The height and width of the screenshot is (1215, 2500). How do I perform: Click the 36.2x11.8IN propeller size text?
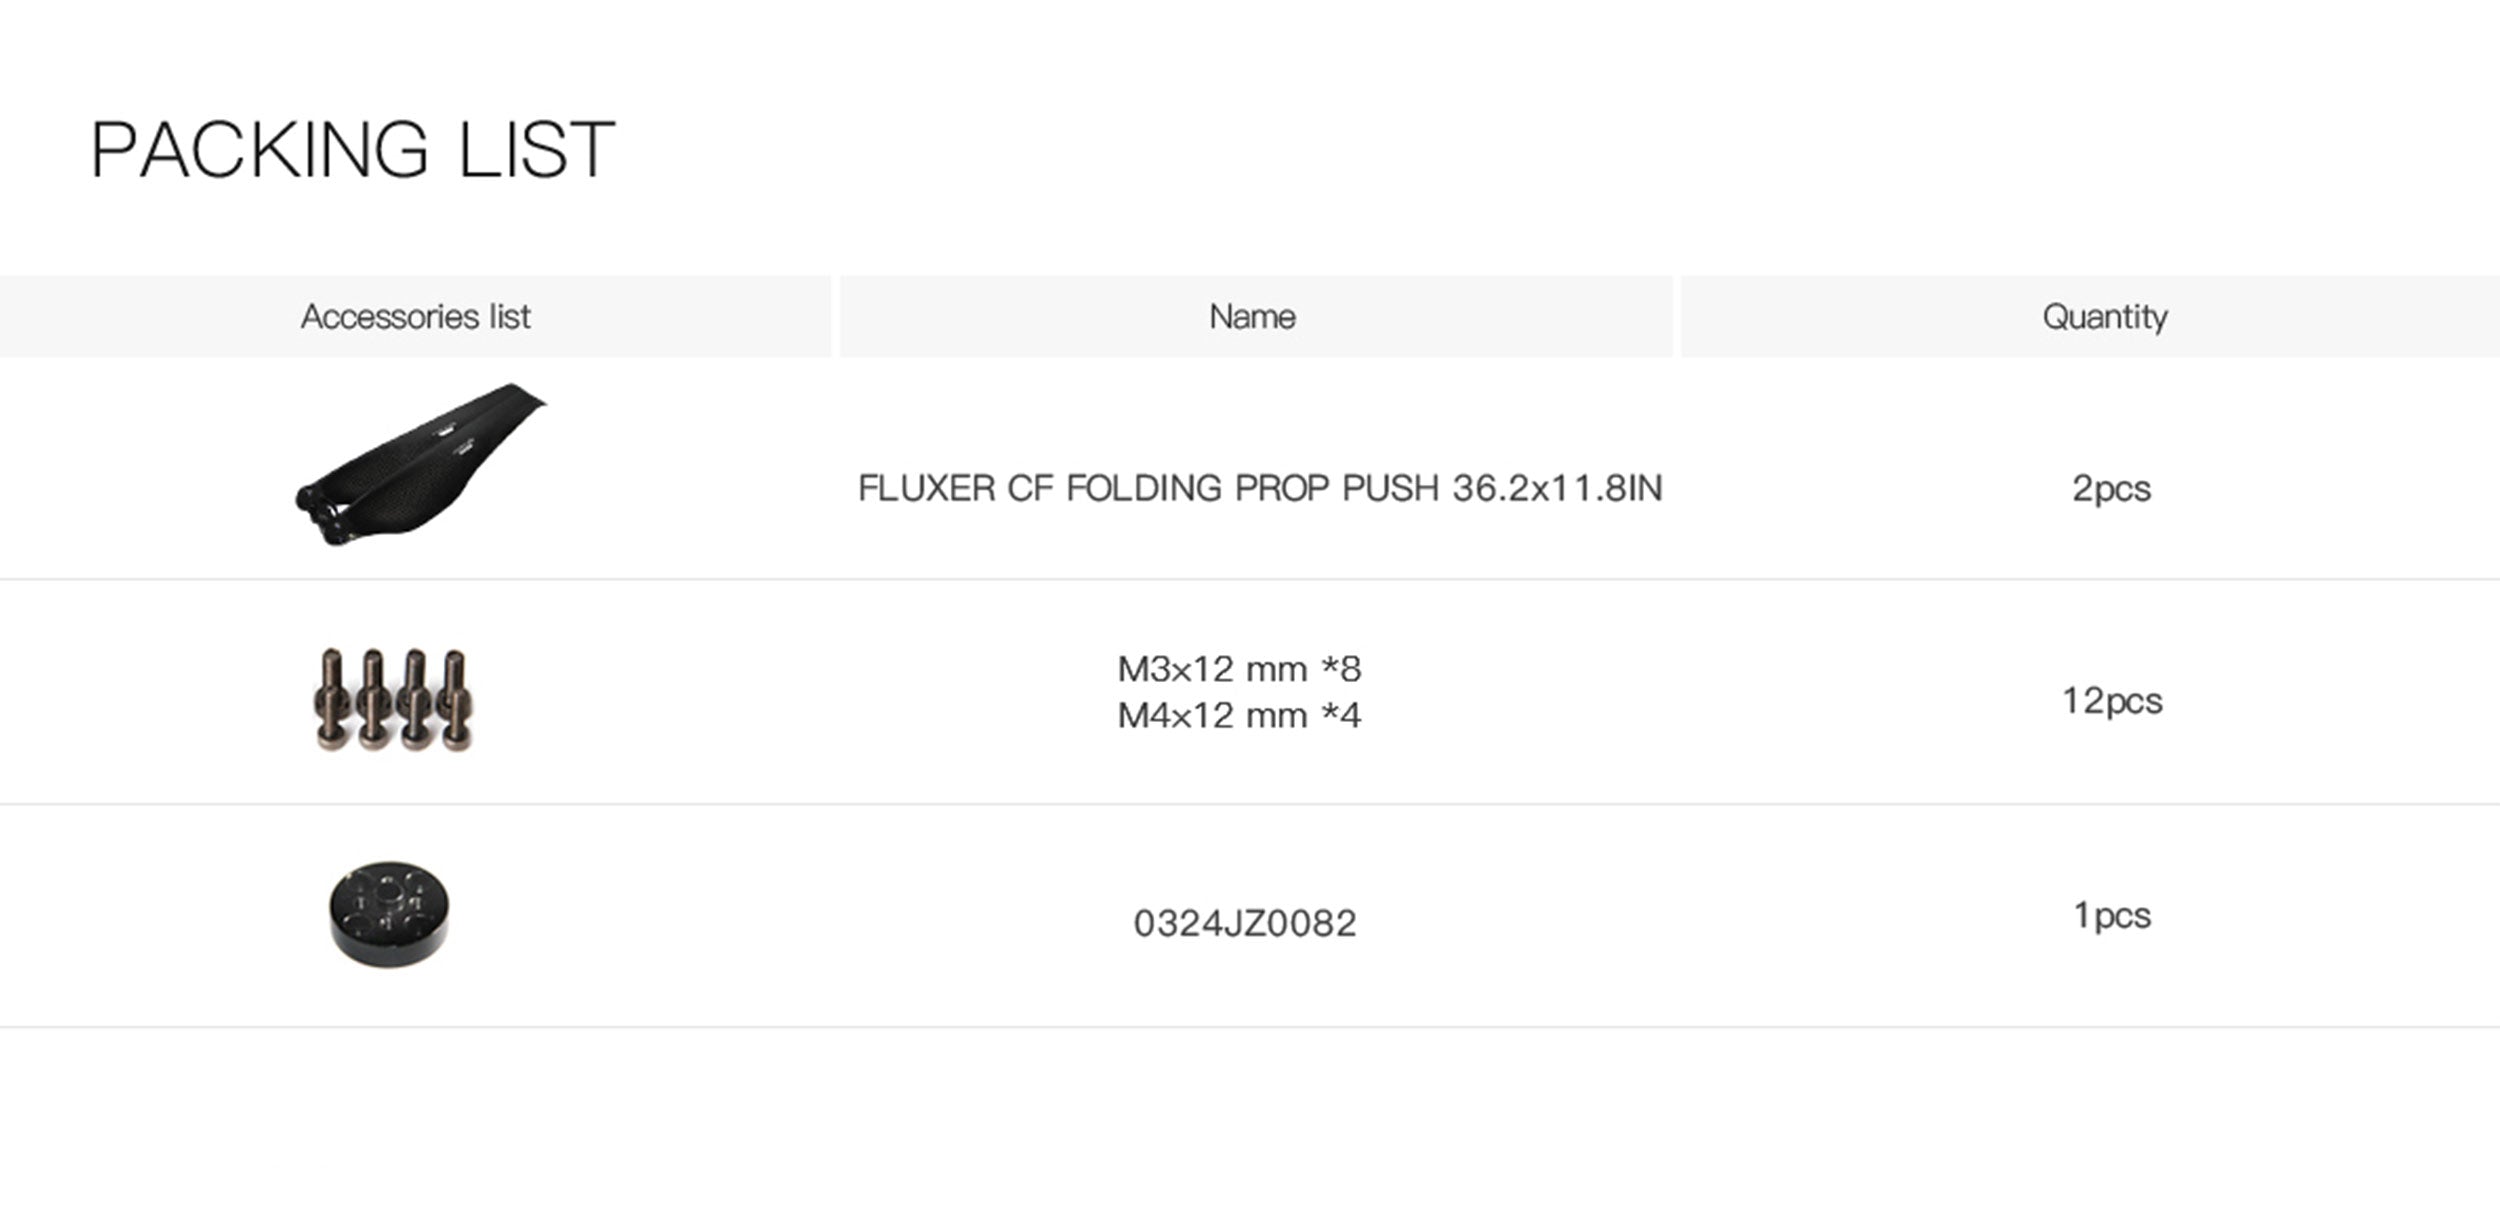(1557, 489)
